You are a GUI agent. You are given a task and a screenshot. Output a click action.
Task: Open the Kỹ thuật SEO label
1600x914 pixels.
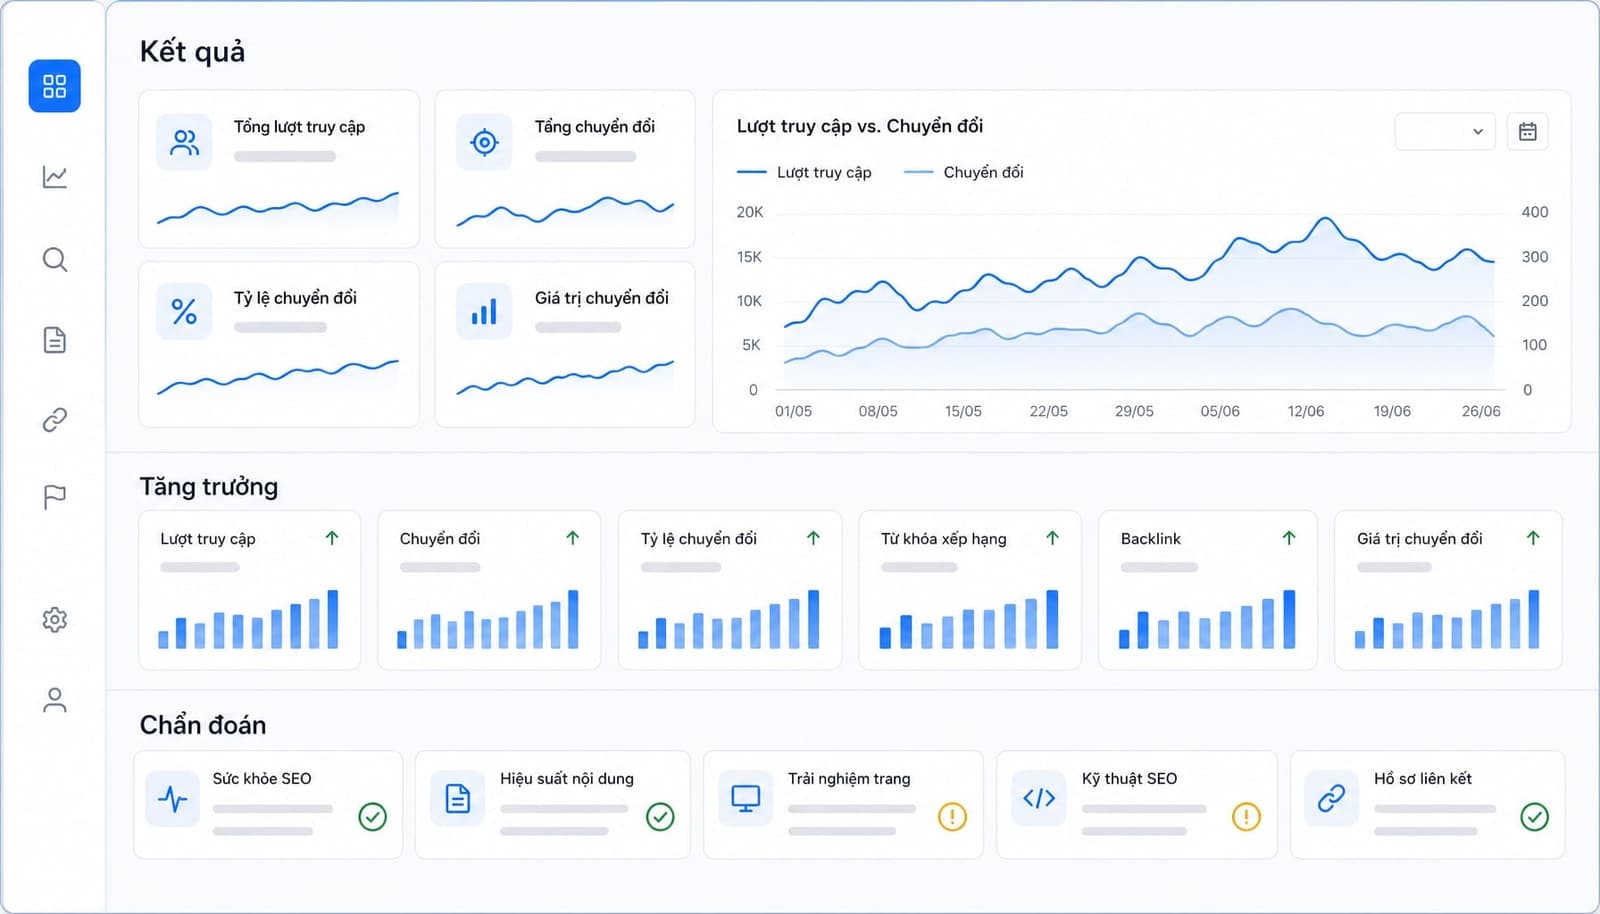1130,778
